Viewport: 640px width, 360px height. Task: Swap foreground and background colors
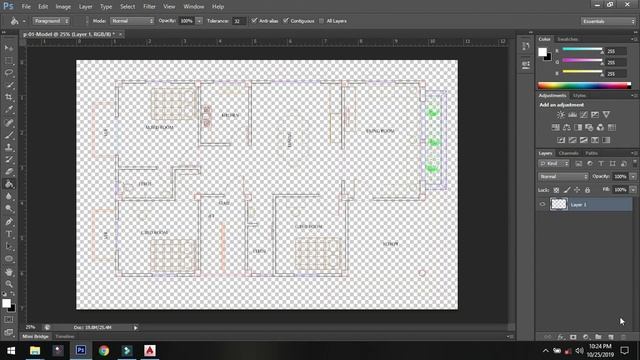click(x=13, y=294)
